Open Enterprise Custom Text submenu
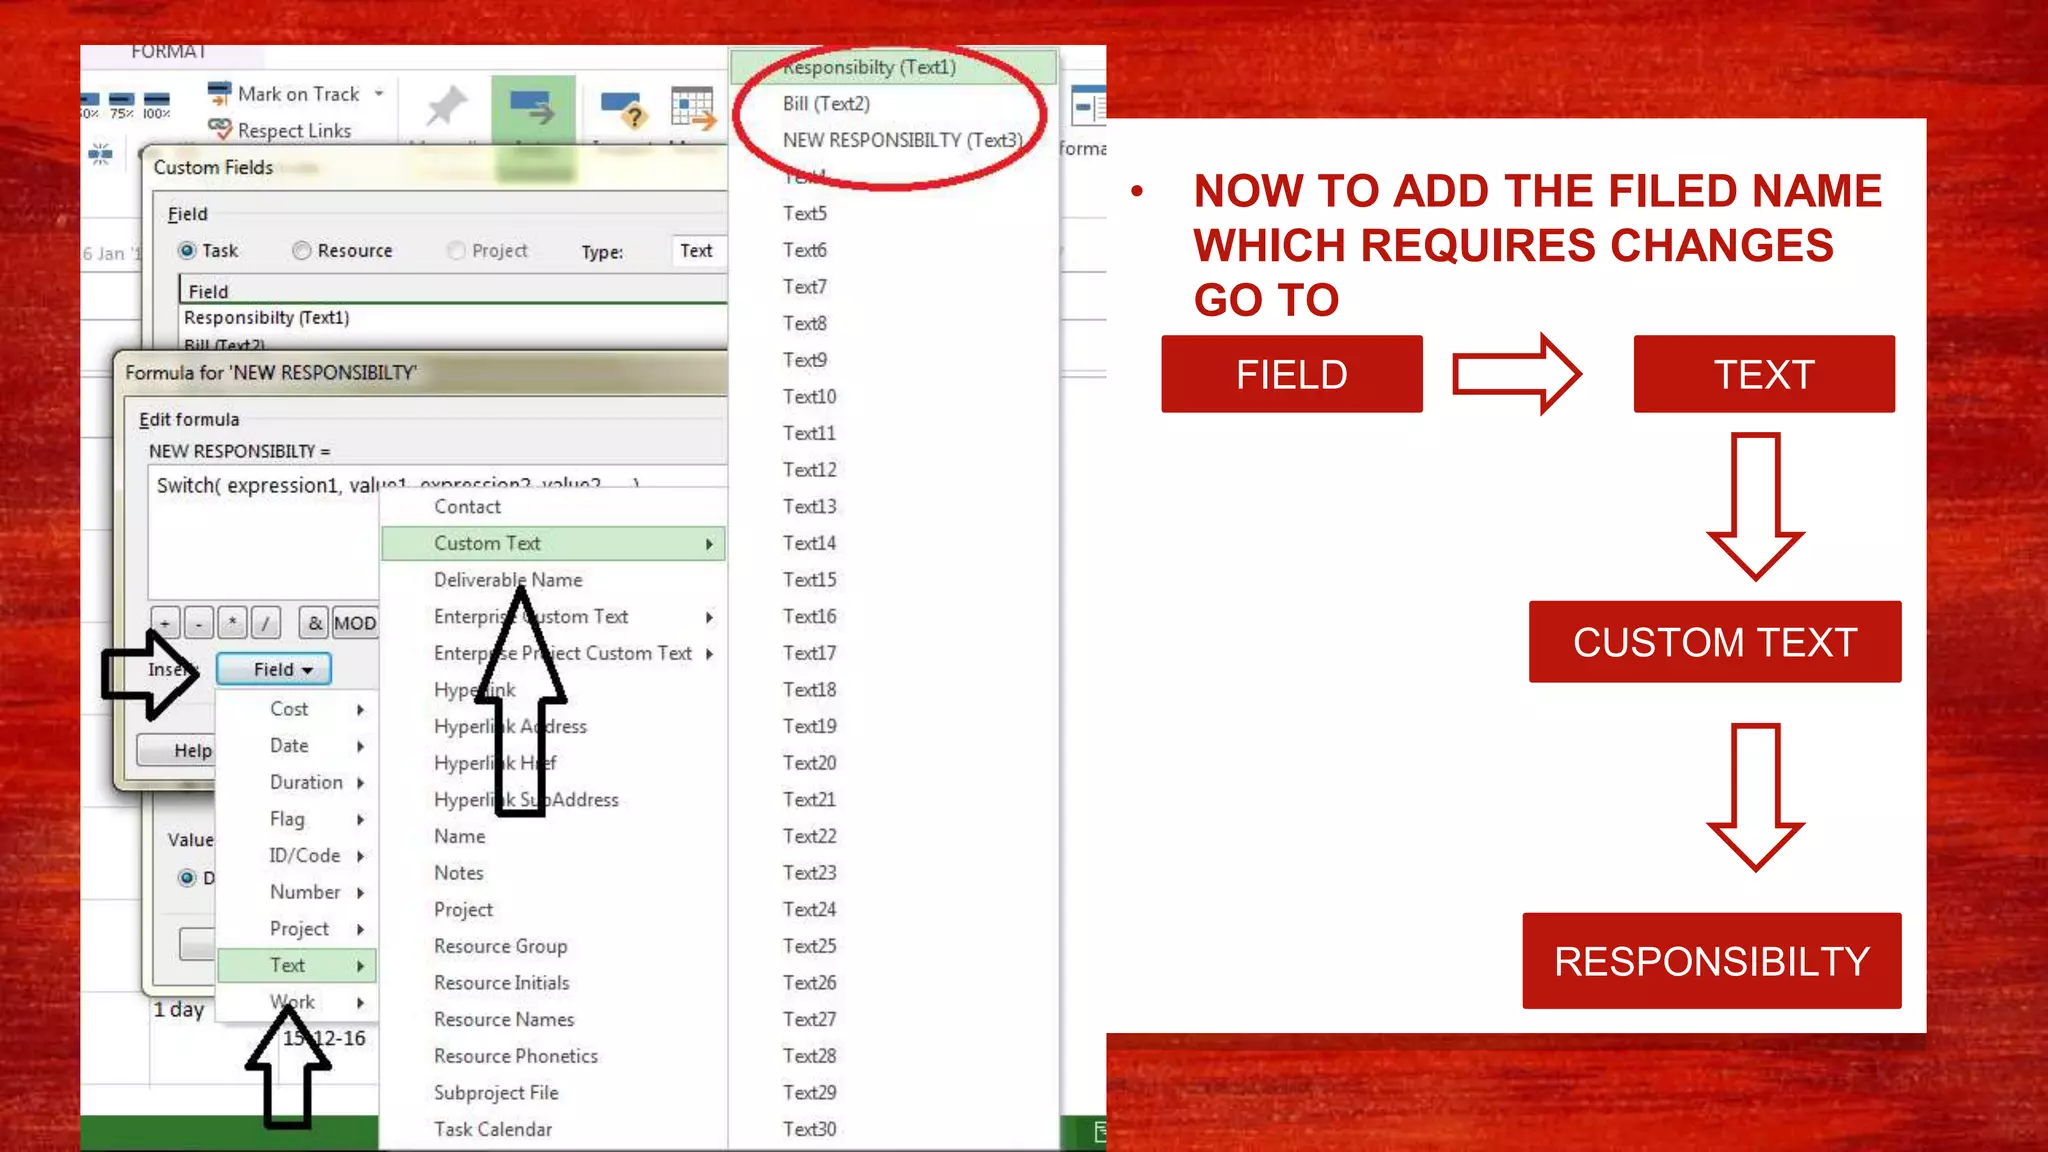This screenshot has height=1152, width=2048. tap(553, 617)
